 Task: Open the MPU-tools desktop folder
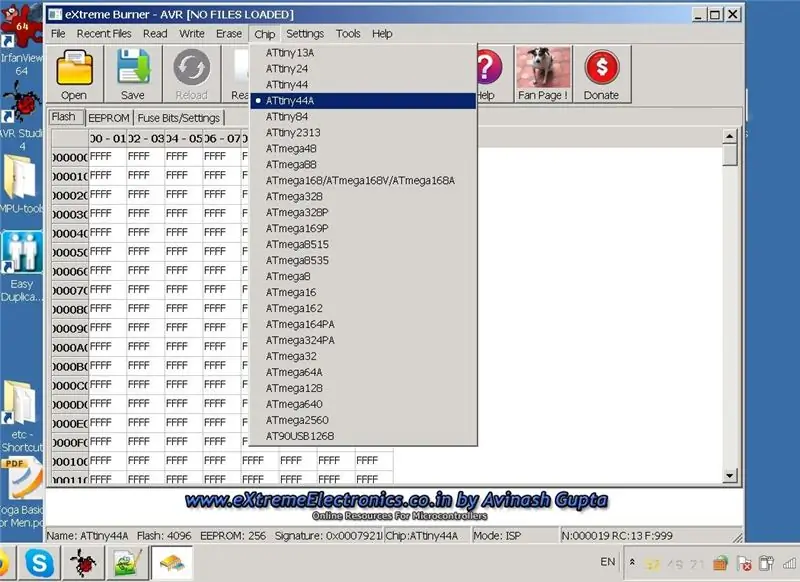click(21, 185)
